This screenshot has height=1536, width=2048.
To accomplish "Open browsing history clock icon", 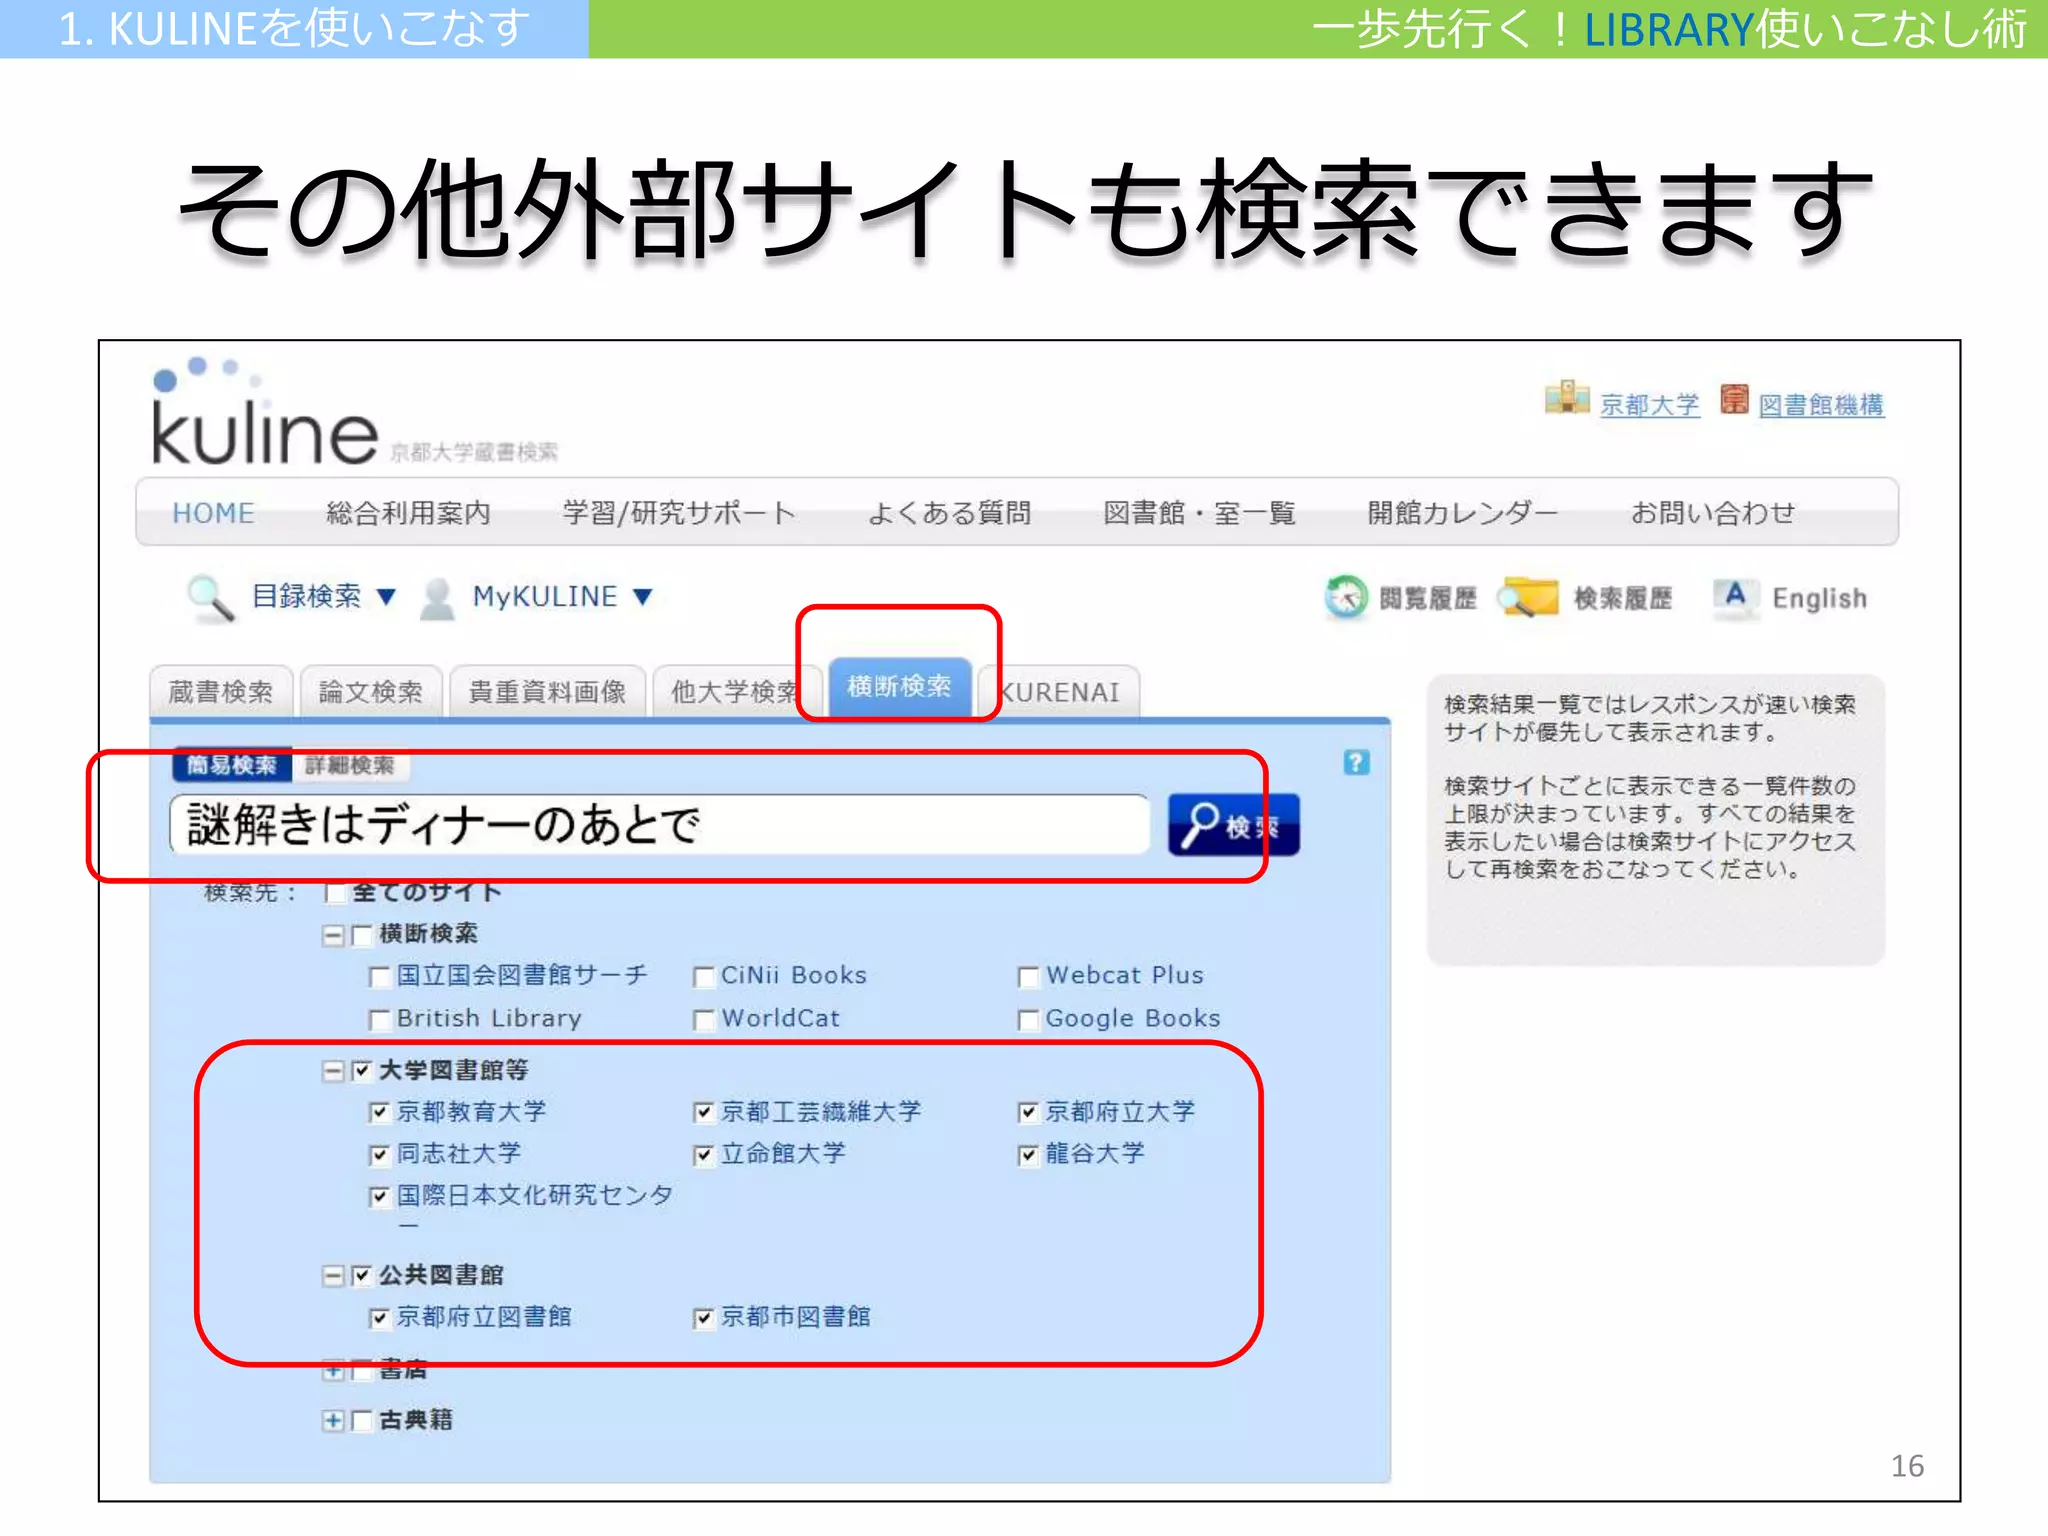I will point(1346,597).
